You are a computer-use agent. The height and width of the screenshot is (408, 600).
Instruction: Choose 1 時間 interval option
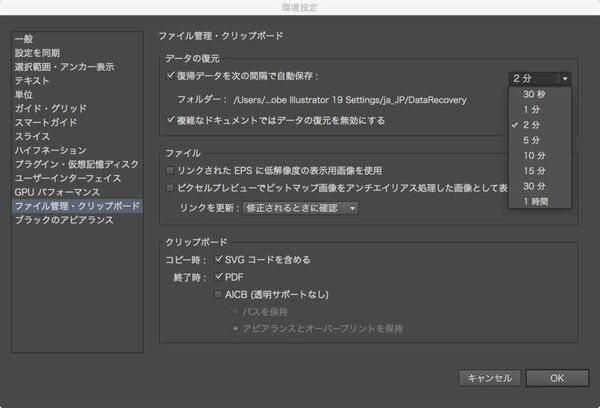coord(540,201)
